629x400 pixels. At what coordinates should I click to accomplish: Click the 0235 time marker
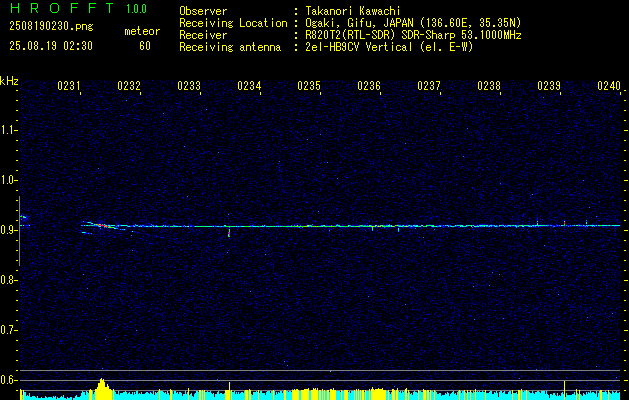tap(309, 86)
